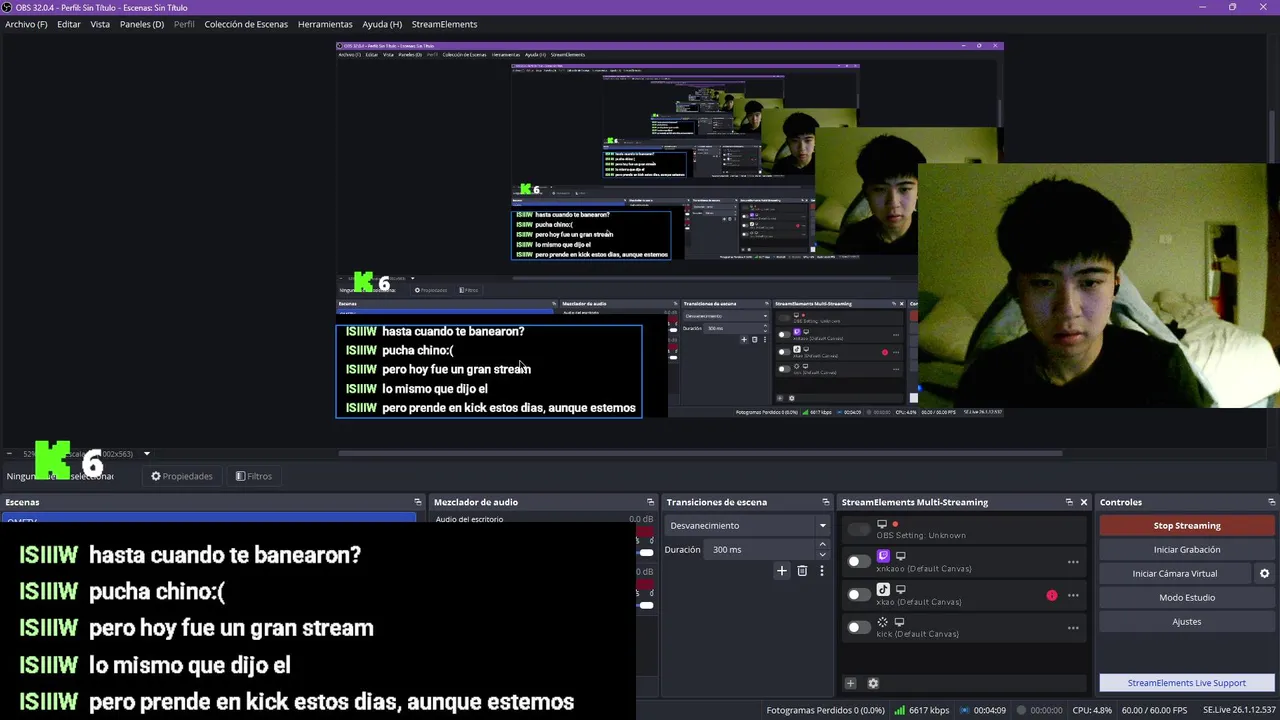1280x720 pixels.
Task: Click the CPU: 4.8% status text
Action: tap(1092, 710)
